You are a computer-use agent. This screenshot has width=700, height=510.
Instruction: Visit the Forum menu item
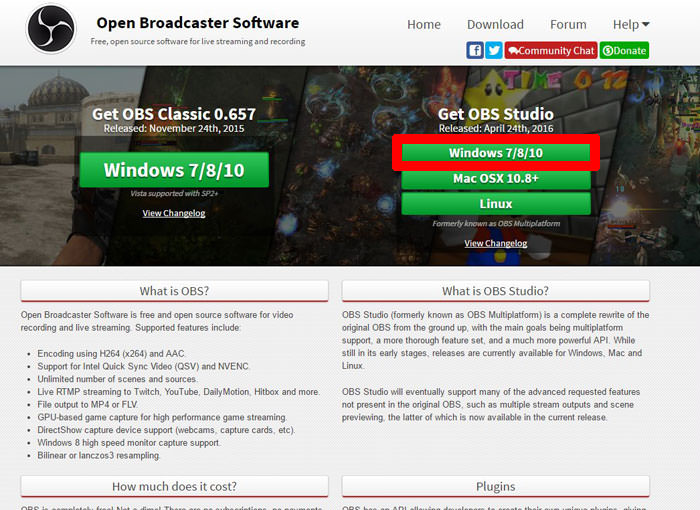pos(568,25)
